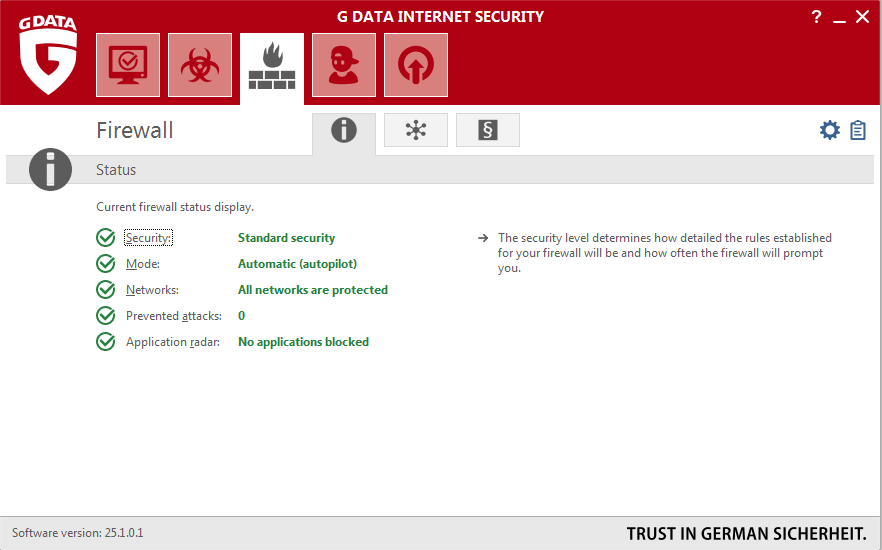Click All networks are protected text
Image resolution: width=882 pixels, height=550 pixels.
tap(313, 290)
